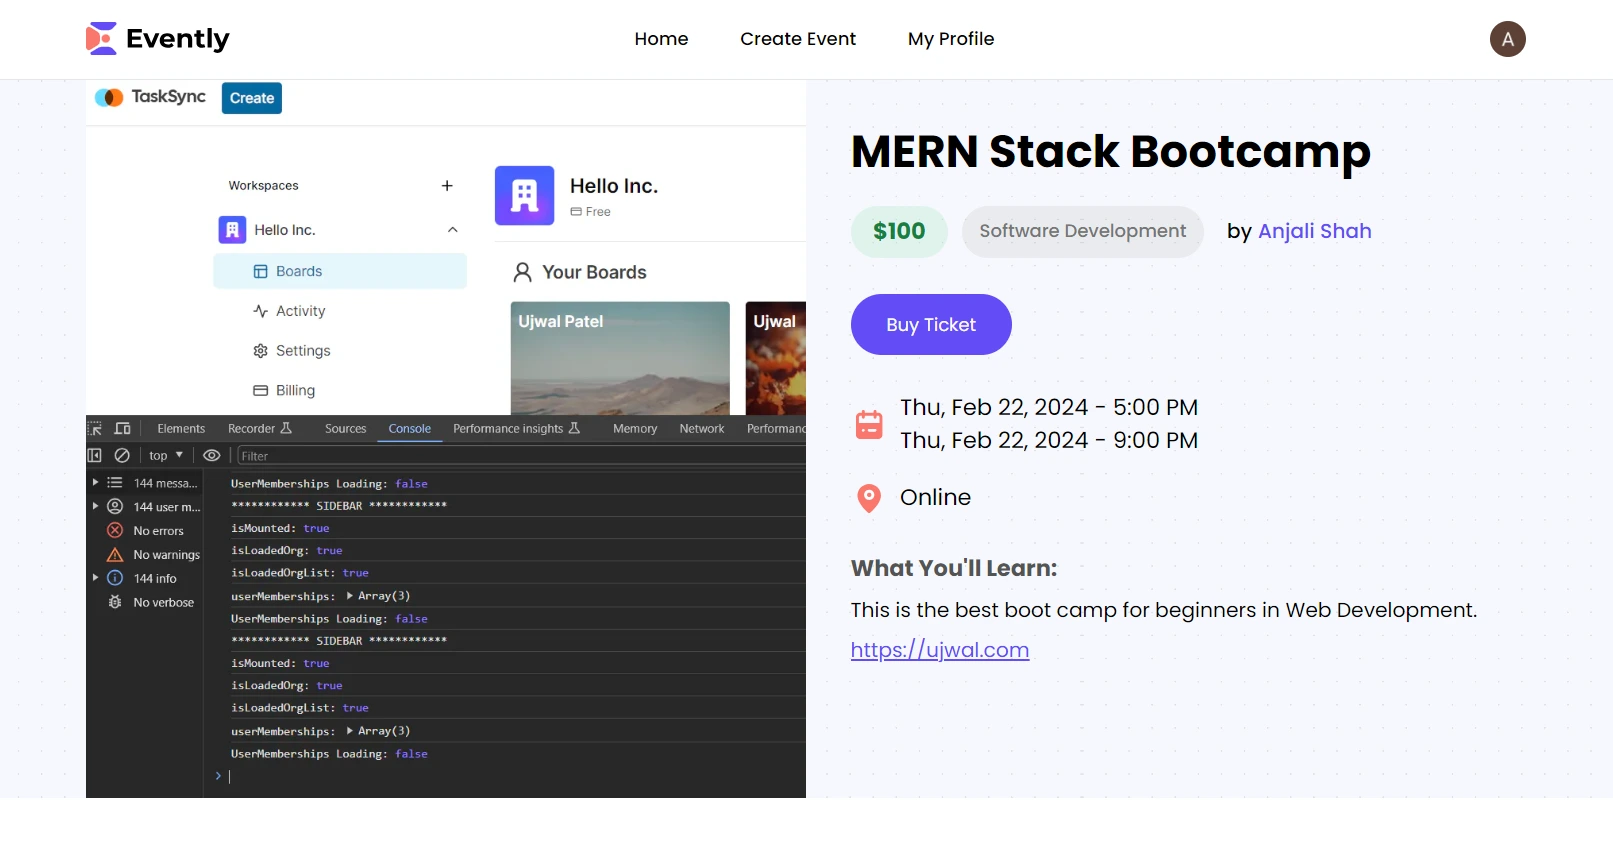Expand the userMemberships Array(3) entry
Image resolution: width=1613 pixels, height=852 pixels.
pyautogui.click(x=350, y=596)
